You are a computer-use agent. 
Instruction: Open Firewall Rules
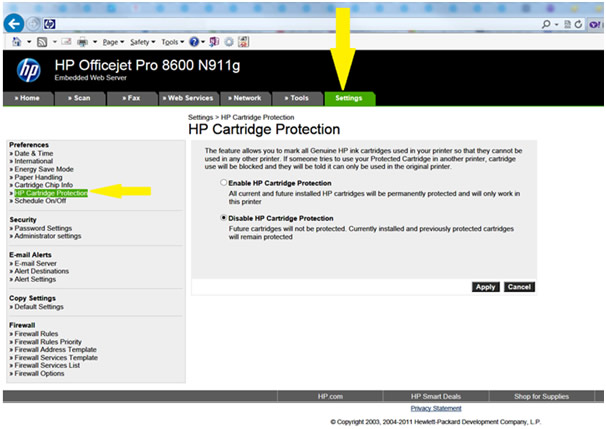36,334
